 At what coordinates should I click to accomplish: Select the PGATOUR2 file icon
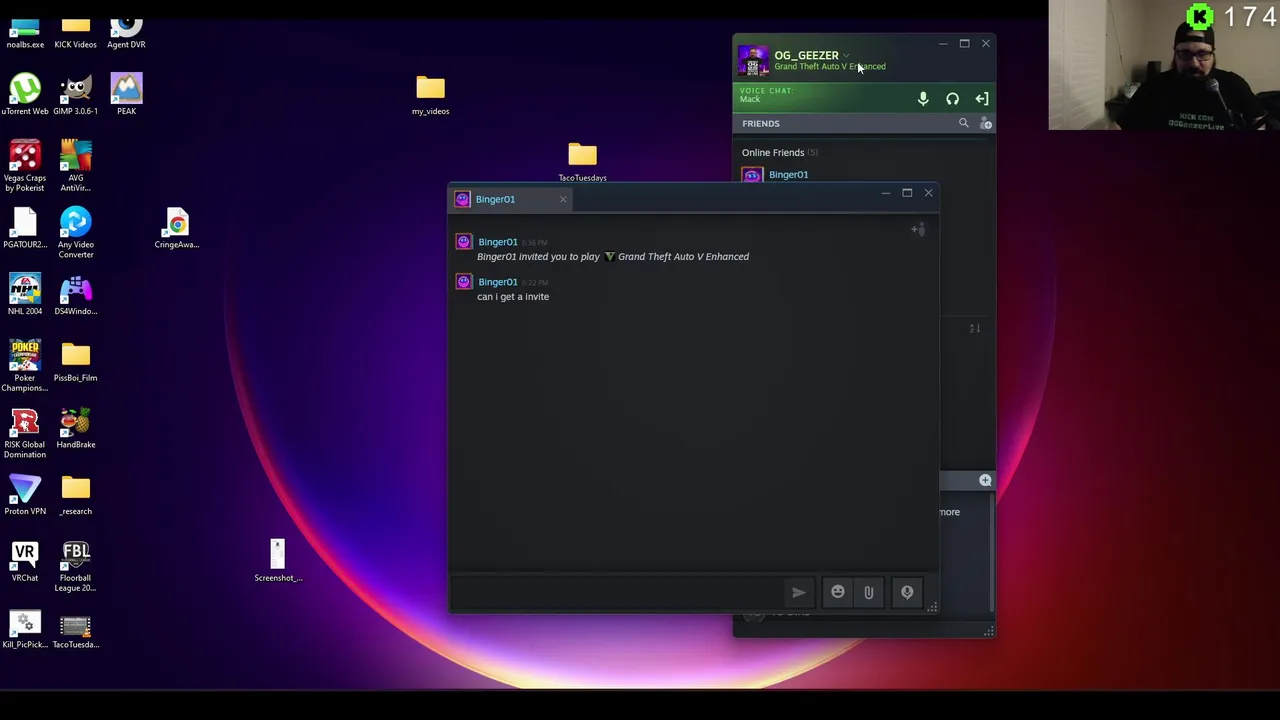25,229
